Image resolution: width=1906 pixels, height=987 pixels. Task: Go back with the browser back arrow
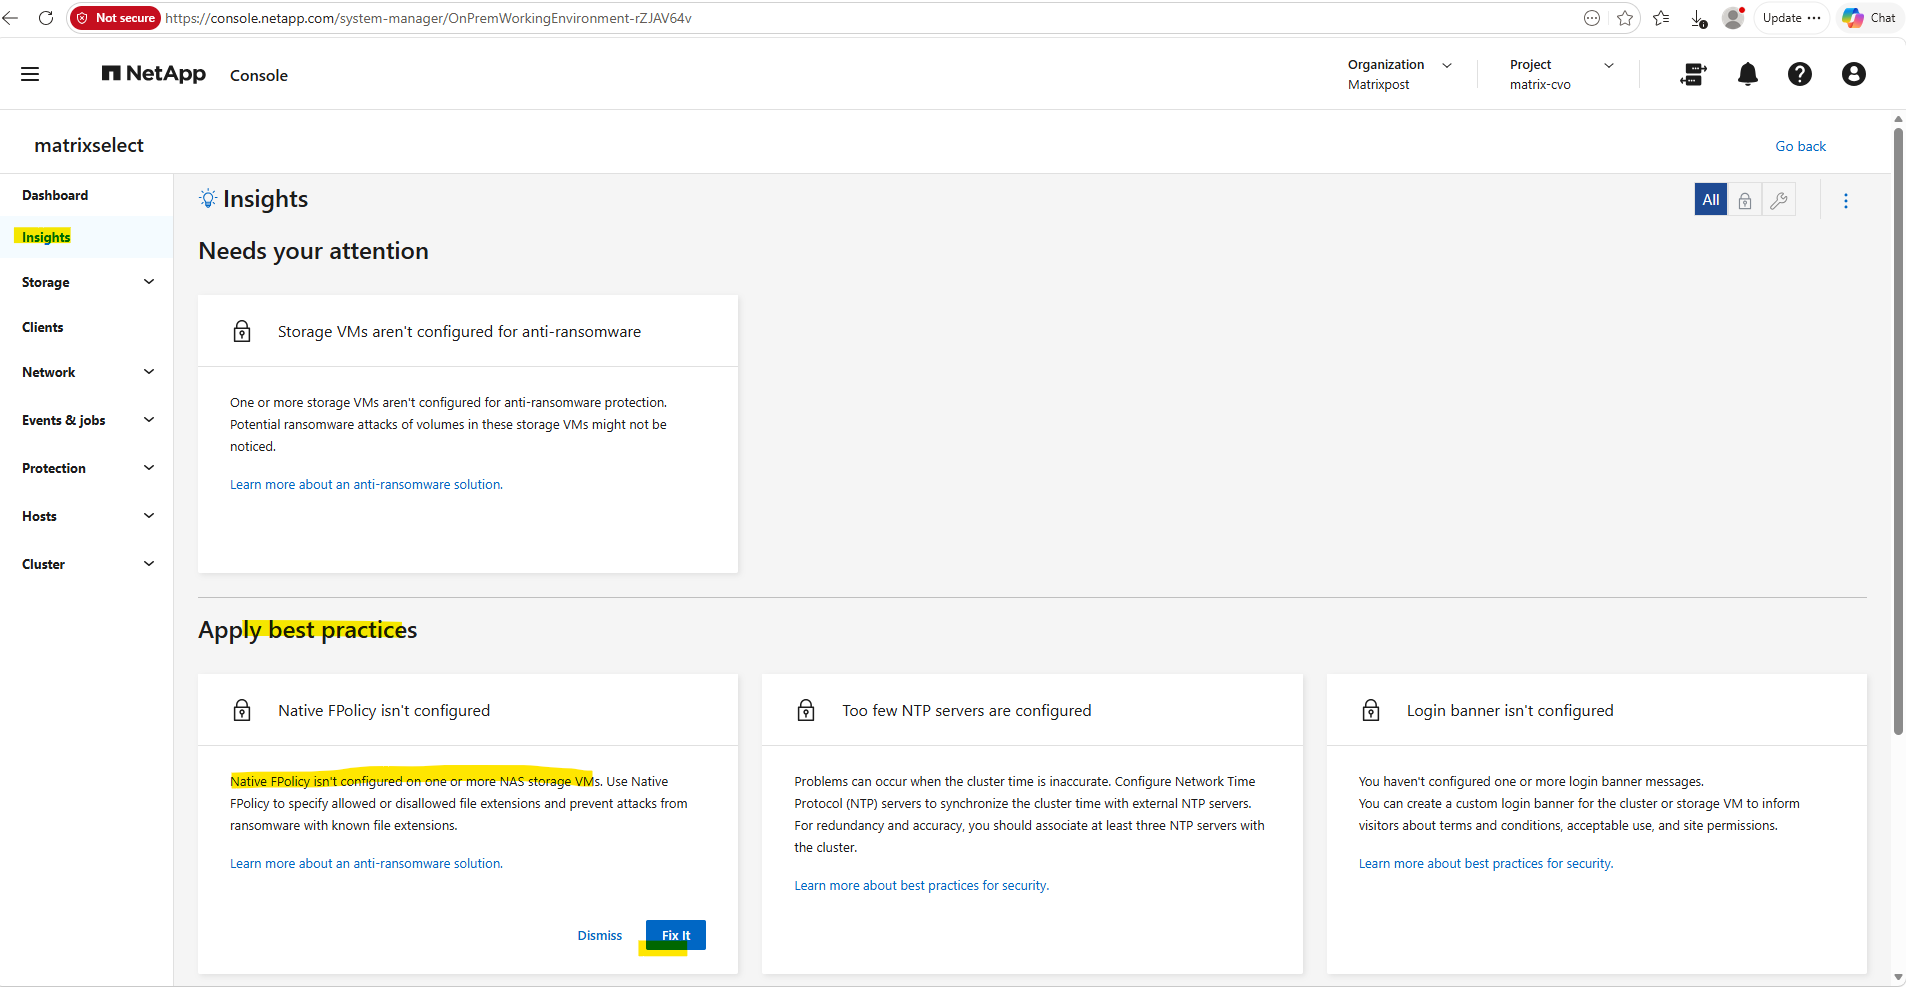point(10,18)
